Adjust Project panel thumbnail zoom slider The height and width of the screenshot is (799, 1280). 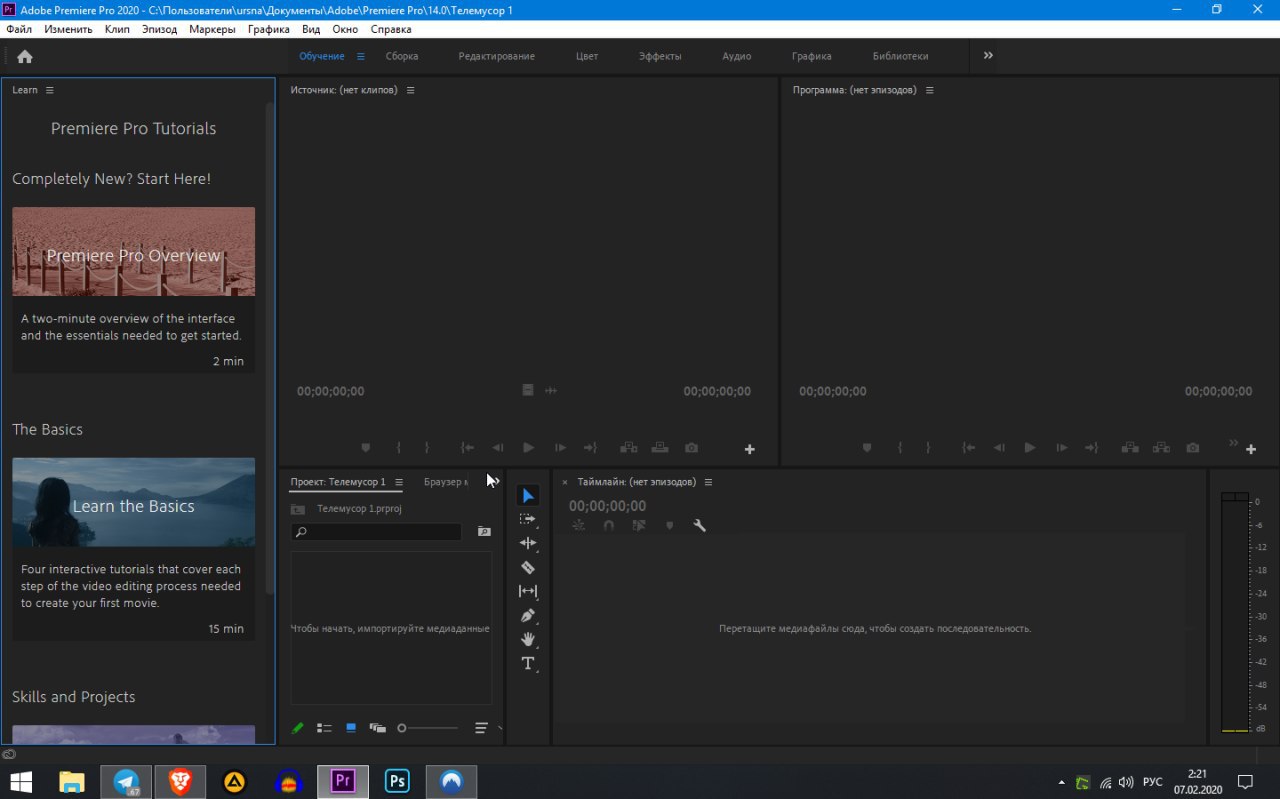(428, 728)
